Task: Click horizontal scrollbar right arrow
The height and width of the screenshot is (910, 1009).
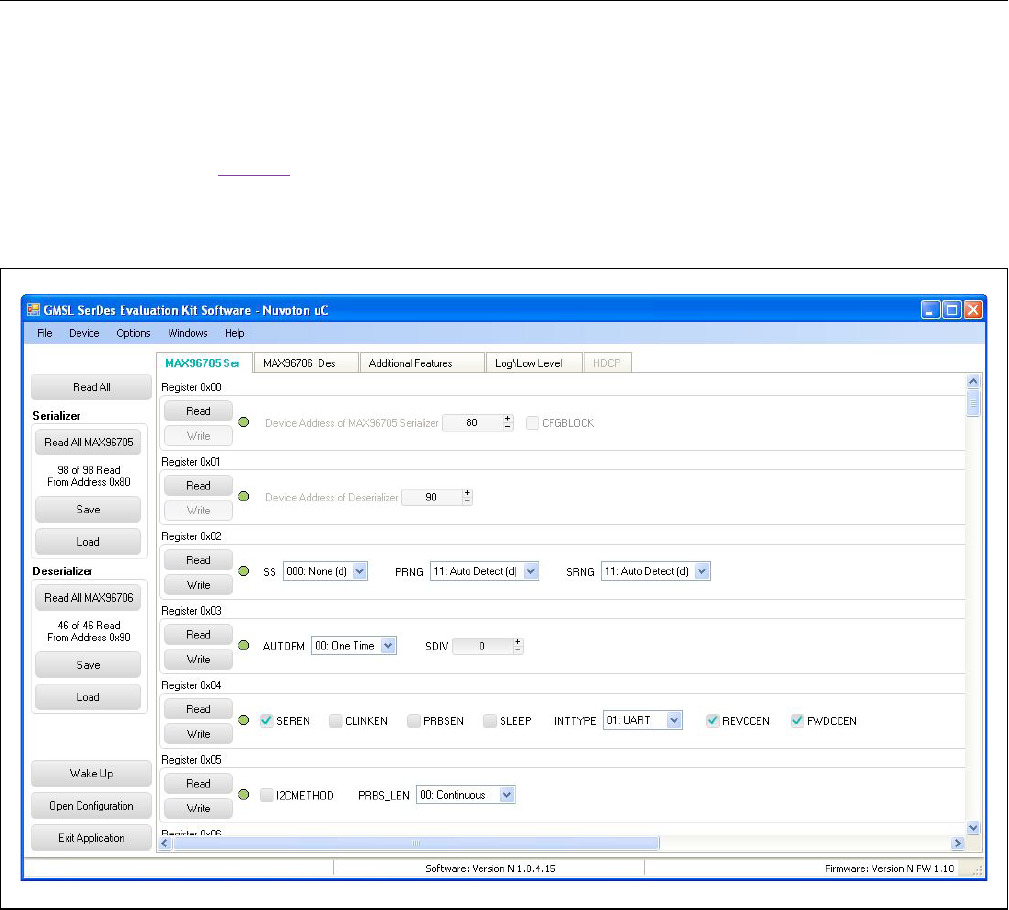Action: pyautogui.click(x=957, y=844)
